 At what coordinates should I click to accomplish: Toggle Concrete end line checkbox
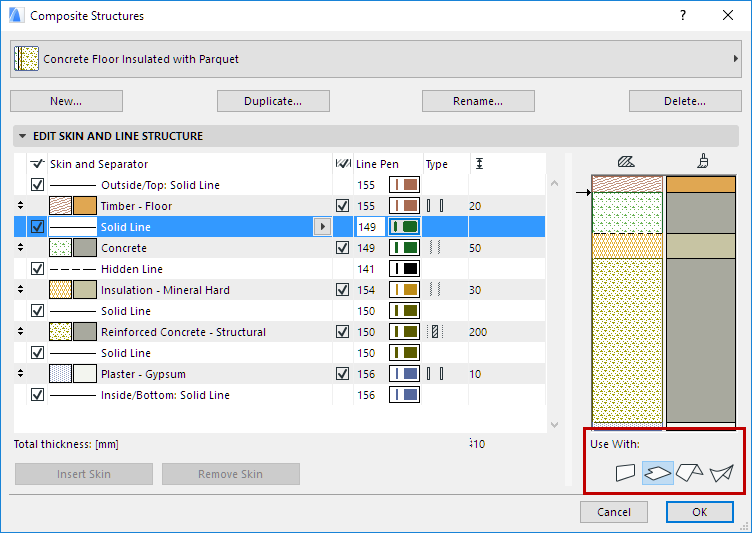pos(342,248)
